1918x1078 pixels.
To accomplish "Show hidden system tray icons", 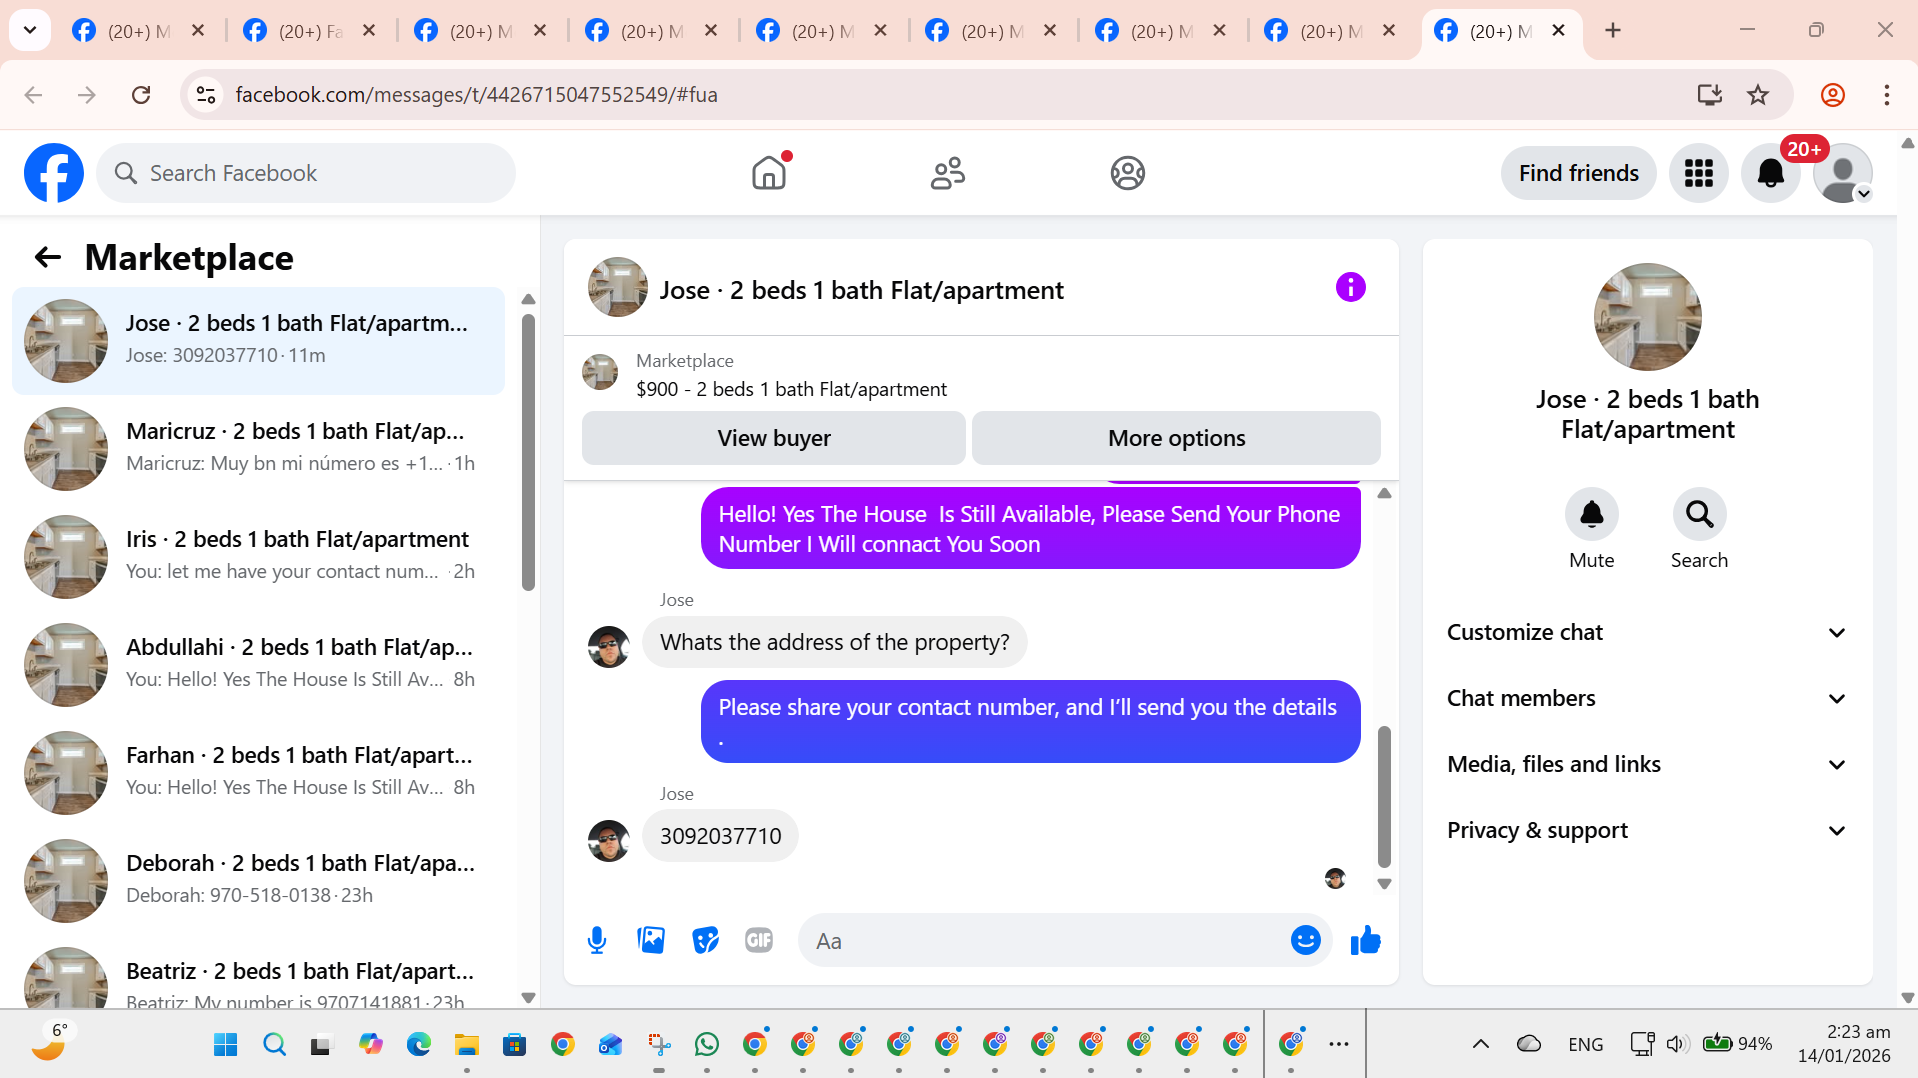I will pyautogui.click(x=1480, y=1044).
